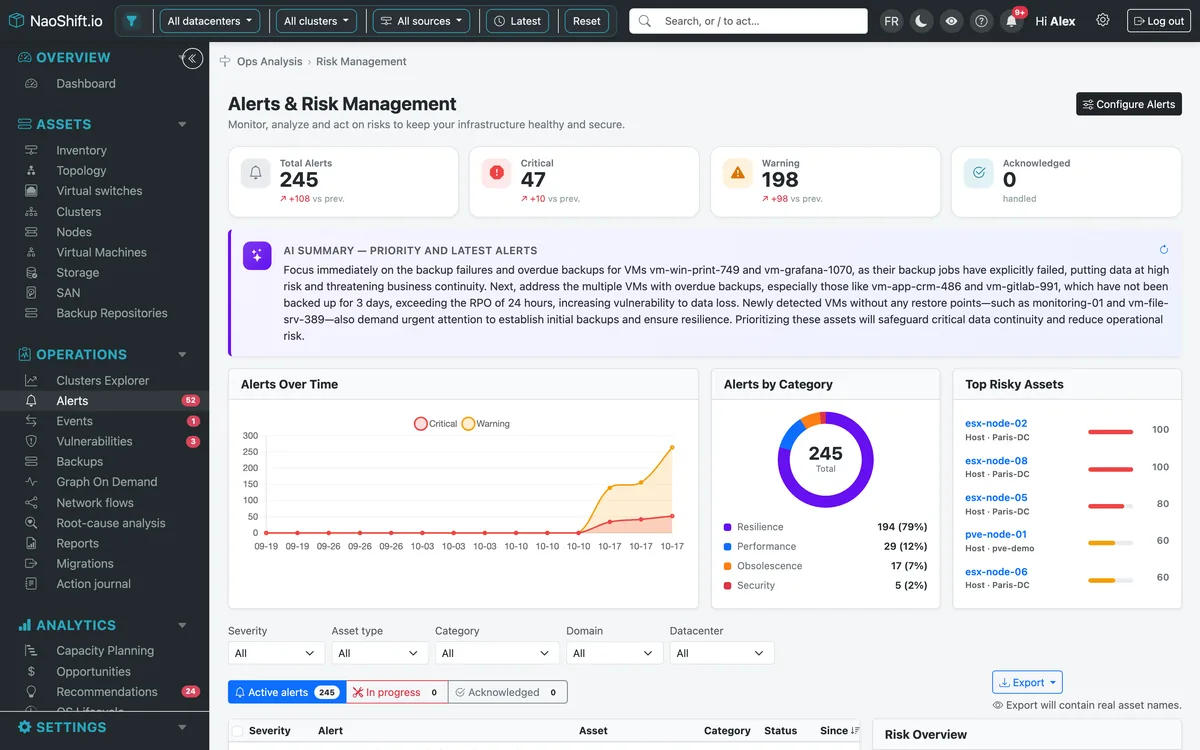Viewport: 1200px width, 750px height.
Task: Expand the Export dropdown button
Action: click(x=1027, y=682)
